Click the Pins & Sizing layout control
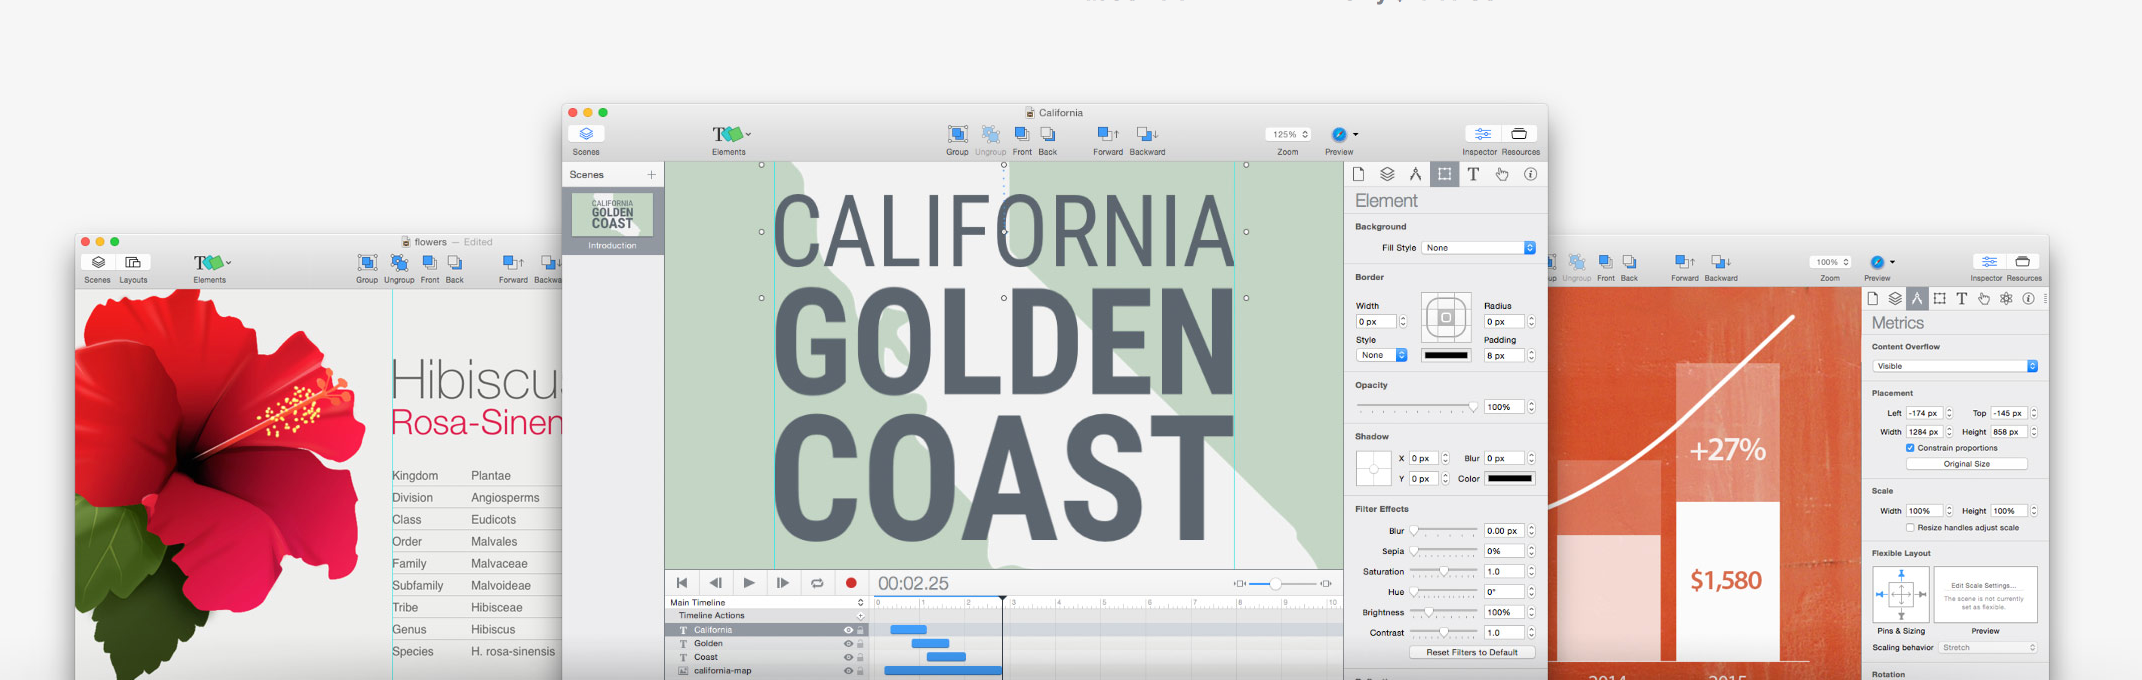Screen dimensions: 2142x680 pyautogui.click(x=1901, y=595)
